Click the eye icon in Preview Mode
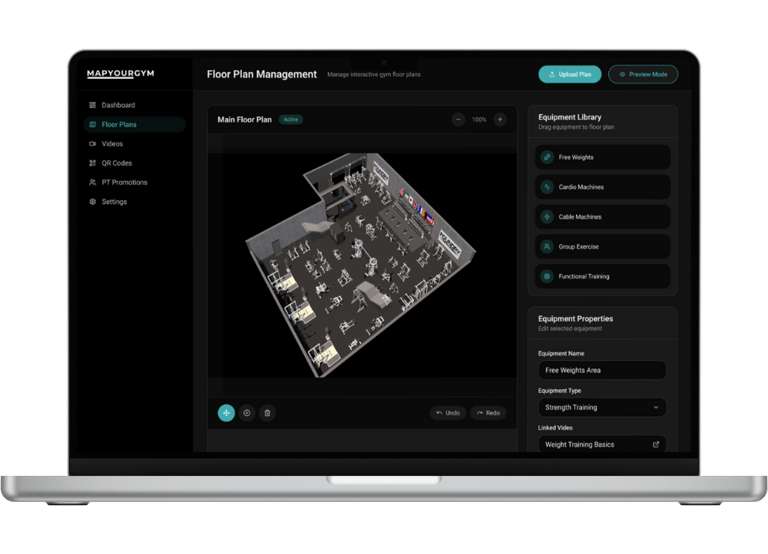768x554 pixels. point(623,74)
